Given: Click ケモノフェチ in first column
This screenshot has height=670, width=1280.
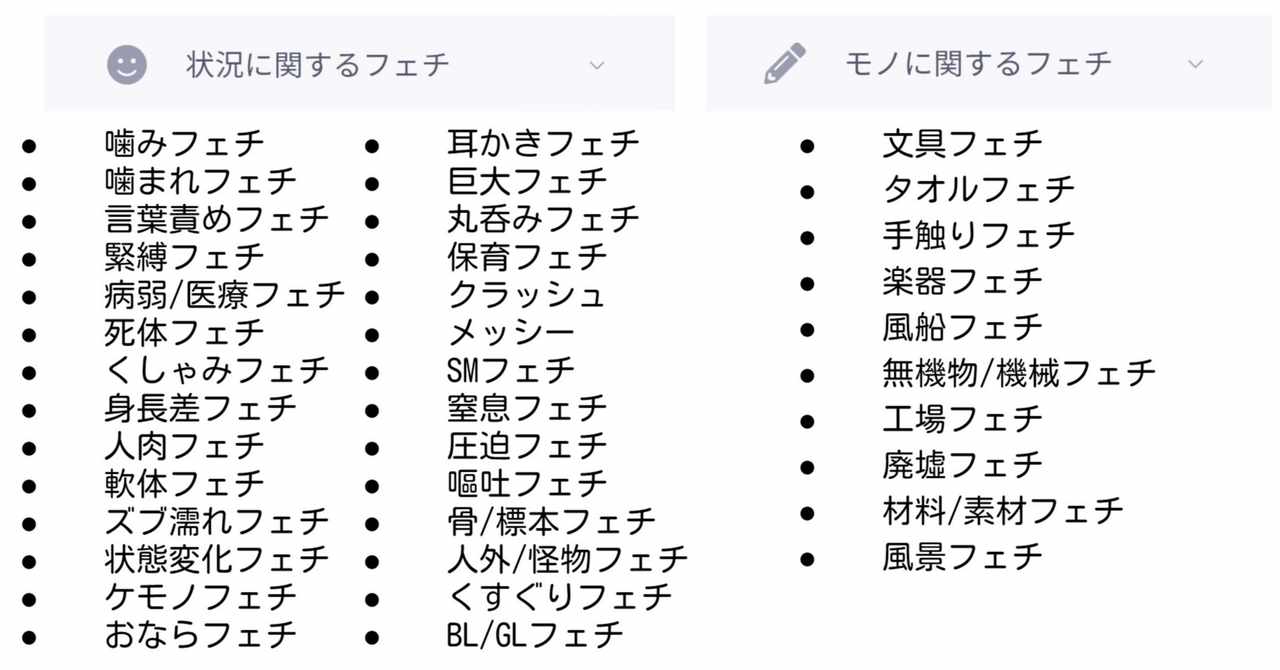Looking at the screenshot, I should (200, 597).
